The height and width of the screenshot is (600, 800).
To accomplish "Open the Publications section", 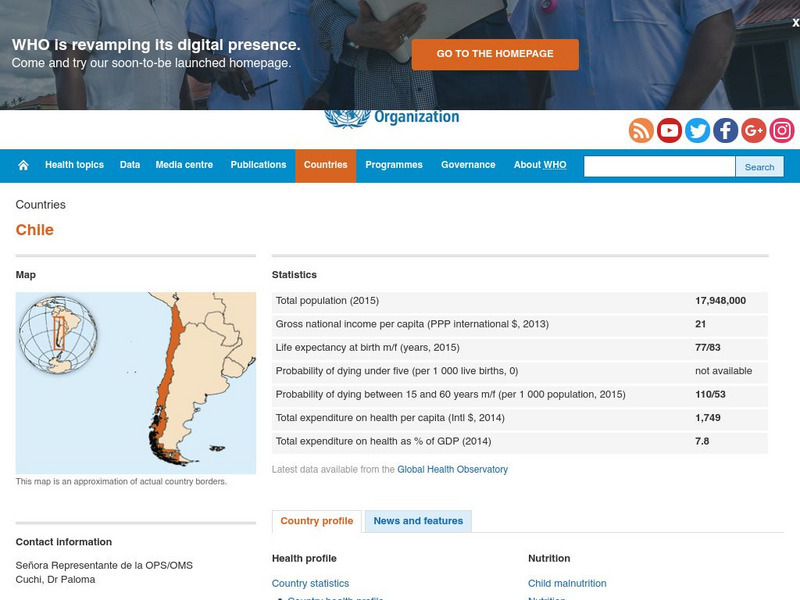I will point(258,165).
